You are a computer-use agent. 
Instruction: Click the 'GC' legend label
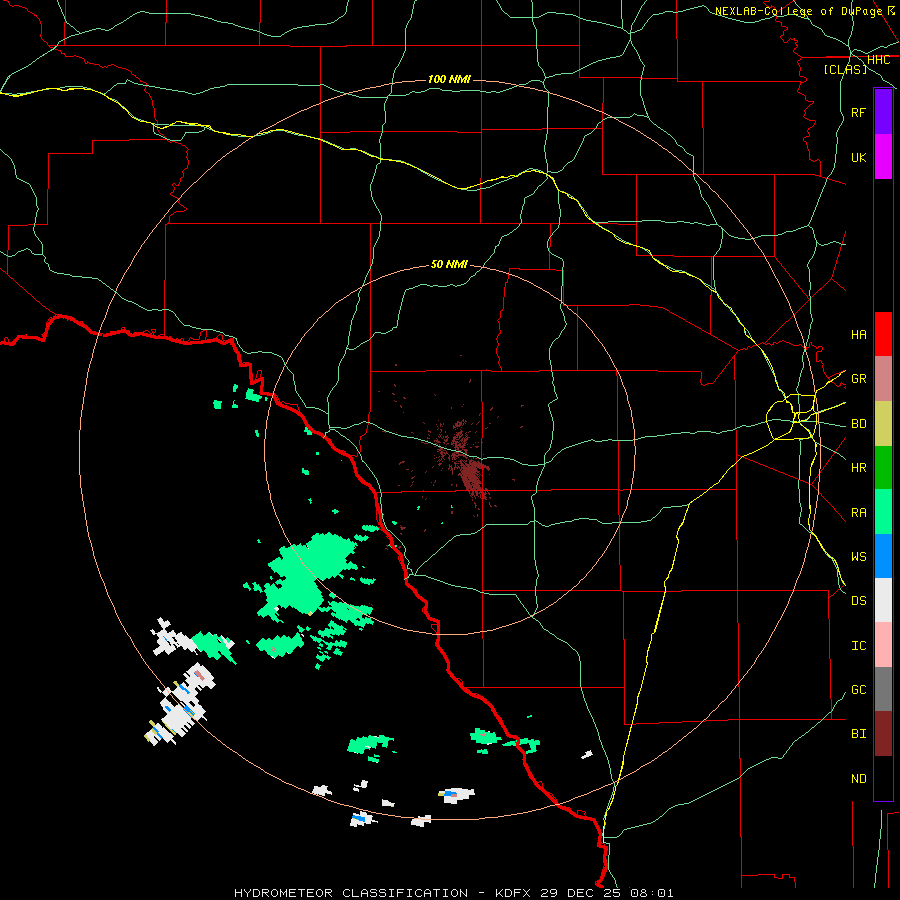click(x=858, y=690)
